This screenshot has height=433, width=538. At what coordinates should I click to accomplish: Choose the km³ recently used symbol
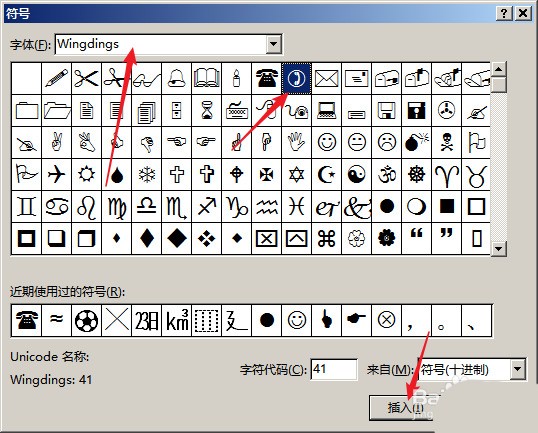(x=177, y=320)
